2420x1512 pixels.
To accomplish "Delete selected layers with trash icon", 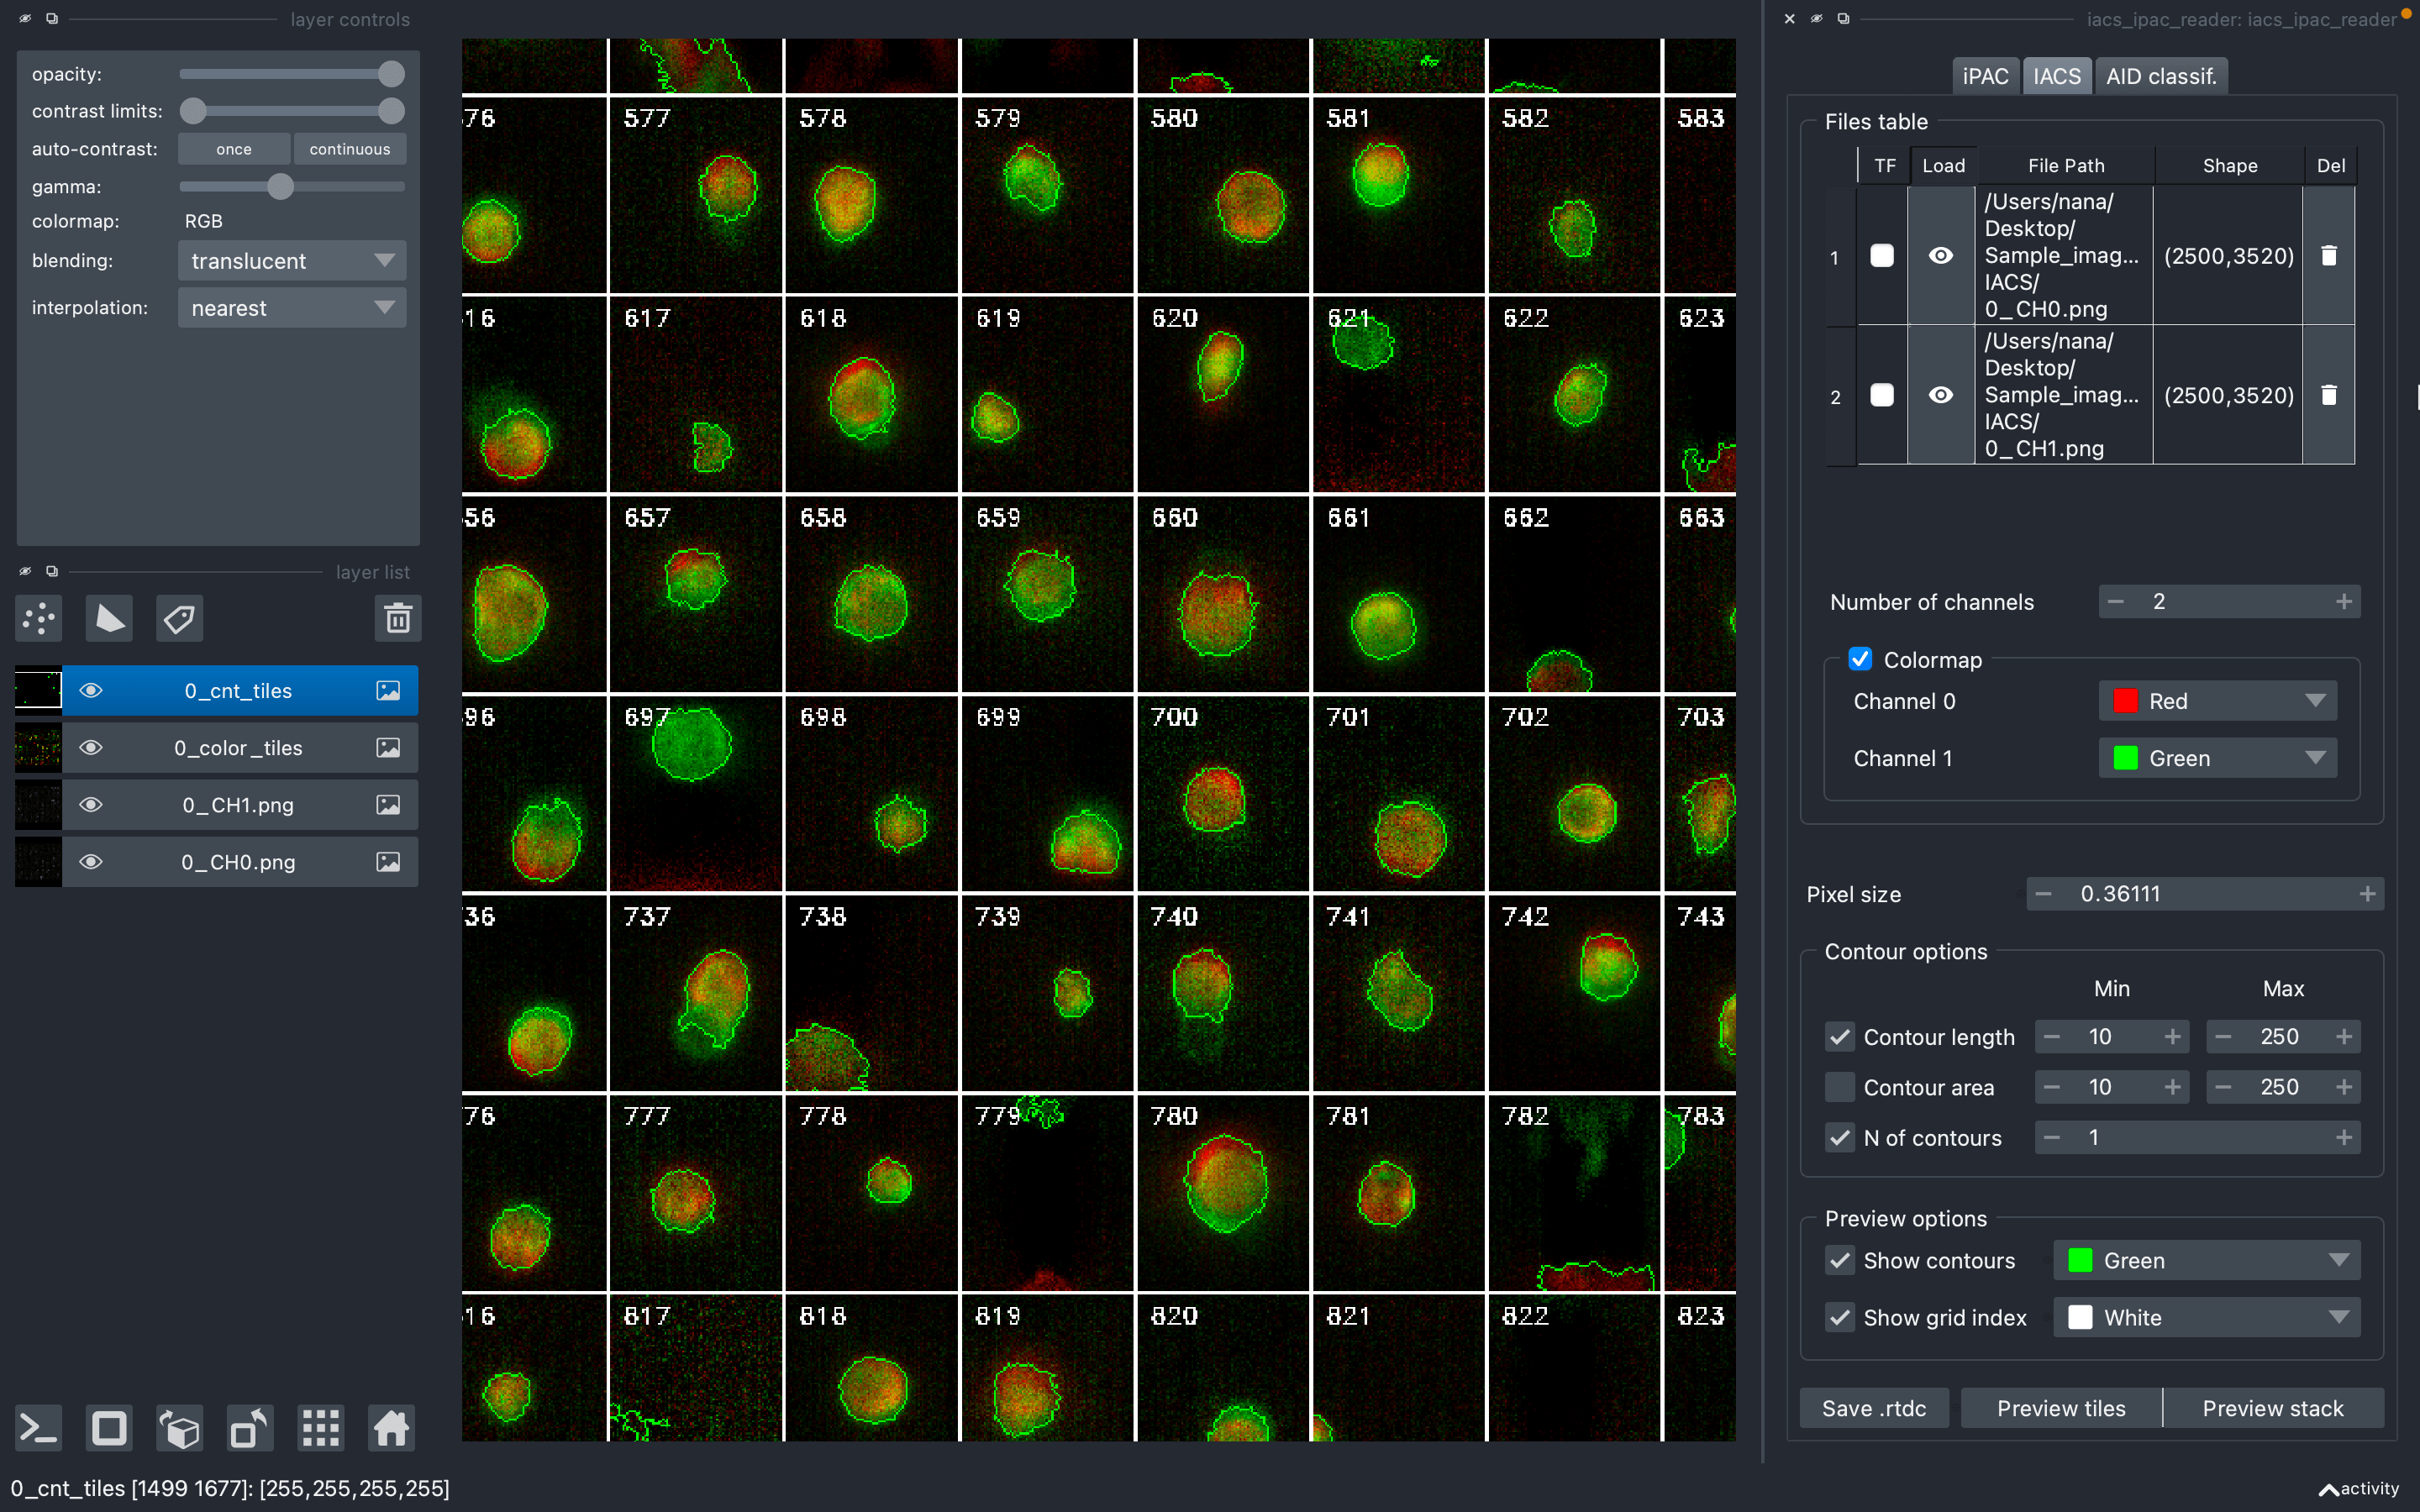I will click(x=397, y=619).
